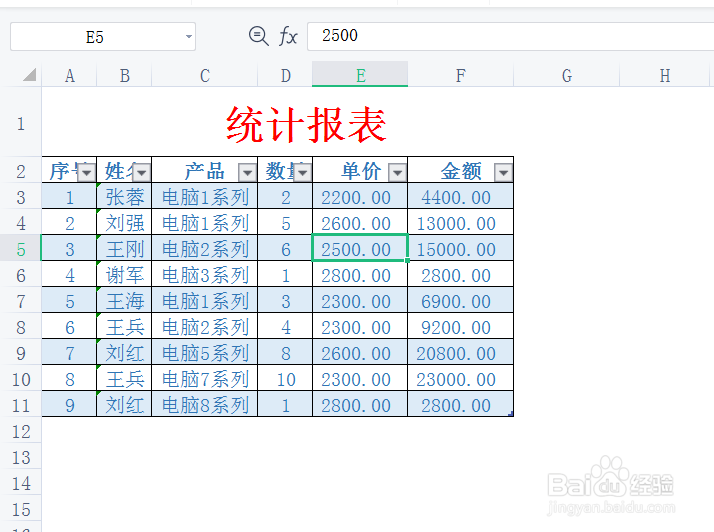The height and width of the screenshot is (532, 714).
Task: Open the 序号 column filter dropdown
Action: tap(87, 173)
